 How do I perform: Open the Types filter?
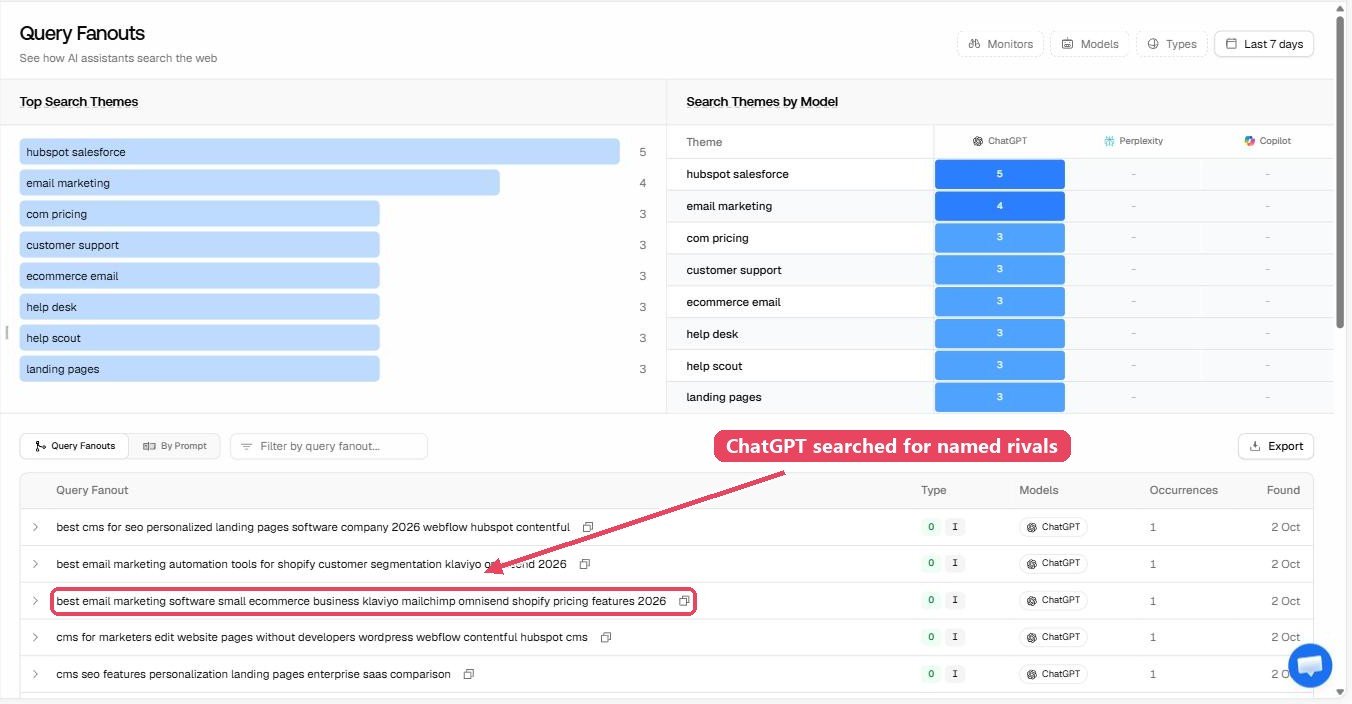1172,44
